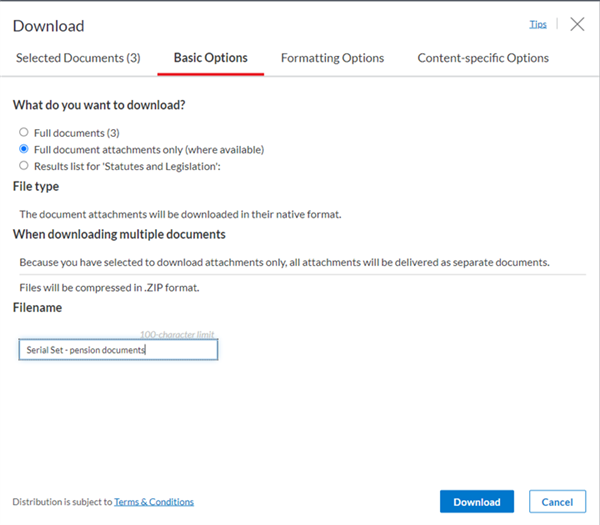Viewport: 600px width, 525px height.
Task: Click the 'Statutes and Legislation' option label text
Action: (159, 166)
